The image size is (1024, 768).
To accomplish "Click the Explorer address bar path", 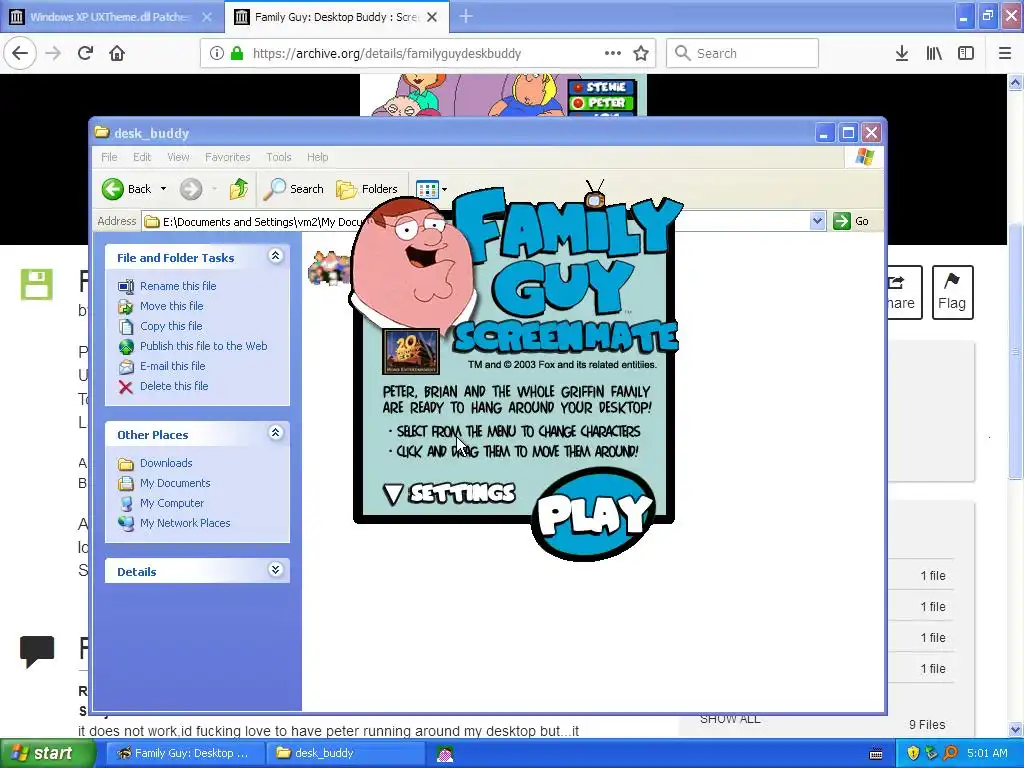I will tap(261, 221).
